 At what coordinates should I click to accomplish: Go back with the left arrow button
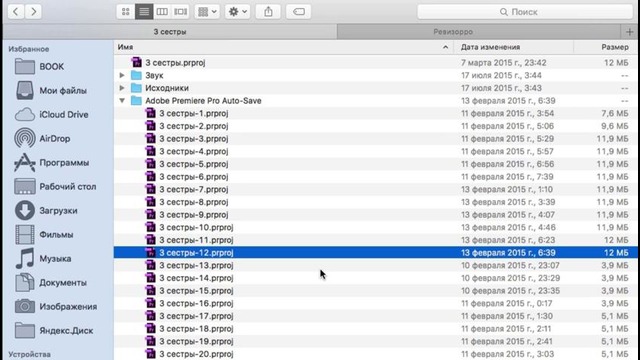click(16, 11)
